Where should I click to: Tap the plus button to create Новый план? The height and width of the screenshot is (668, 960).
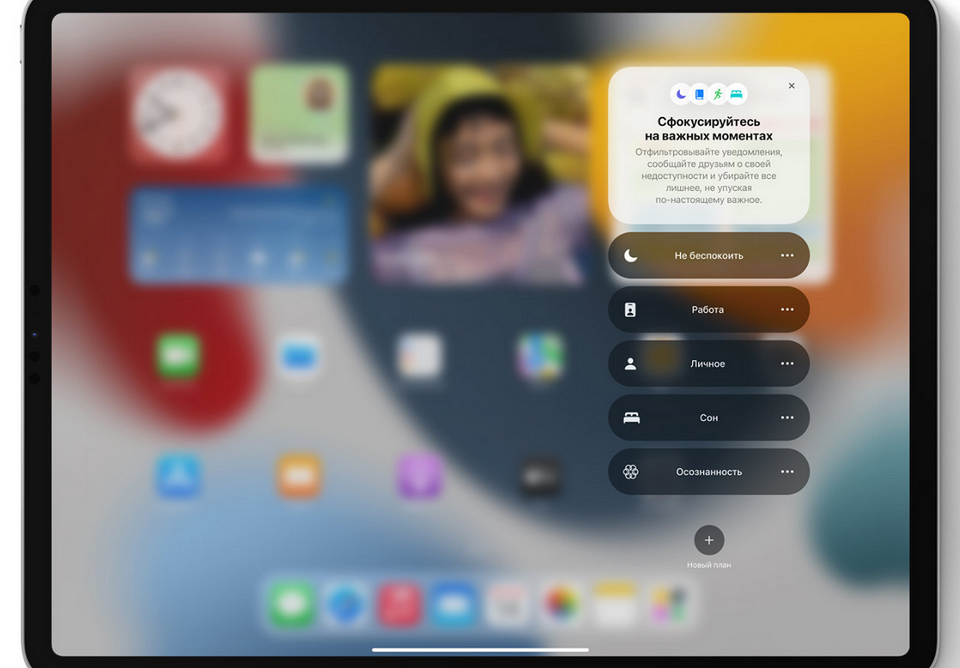pyautogui.click(x=709, y=538)
